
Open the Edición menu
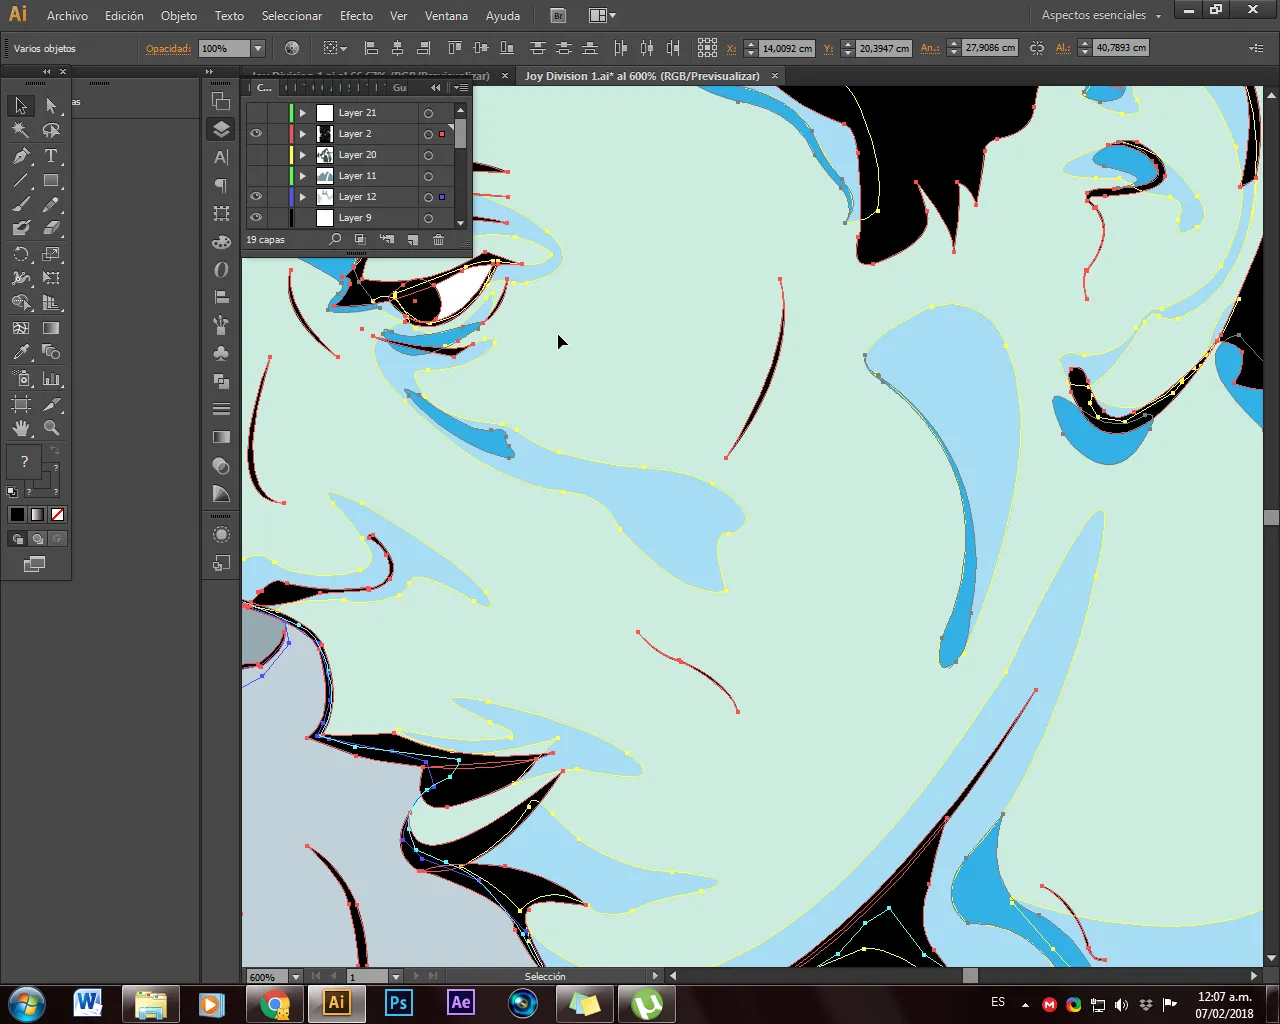[x=124, y=15]
